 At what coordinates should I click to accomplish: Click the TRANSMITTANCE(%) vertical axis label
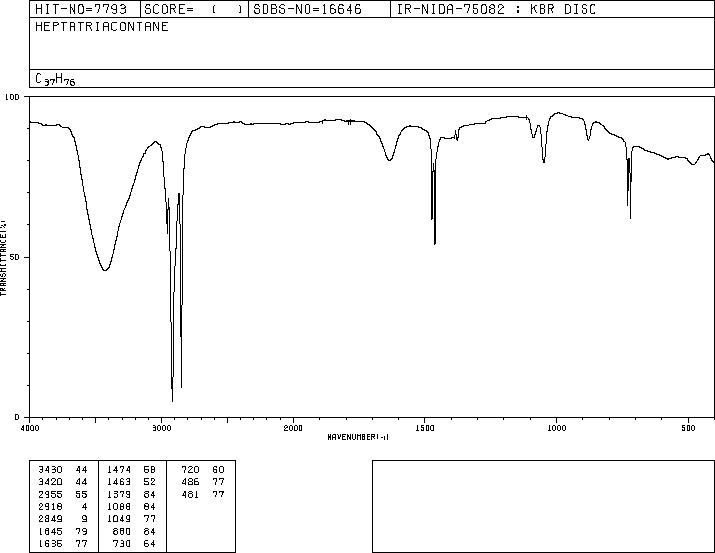3,258
